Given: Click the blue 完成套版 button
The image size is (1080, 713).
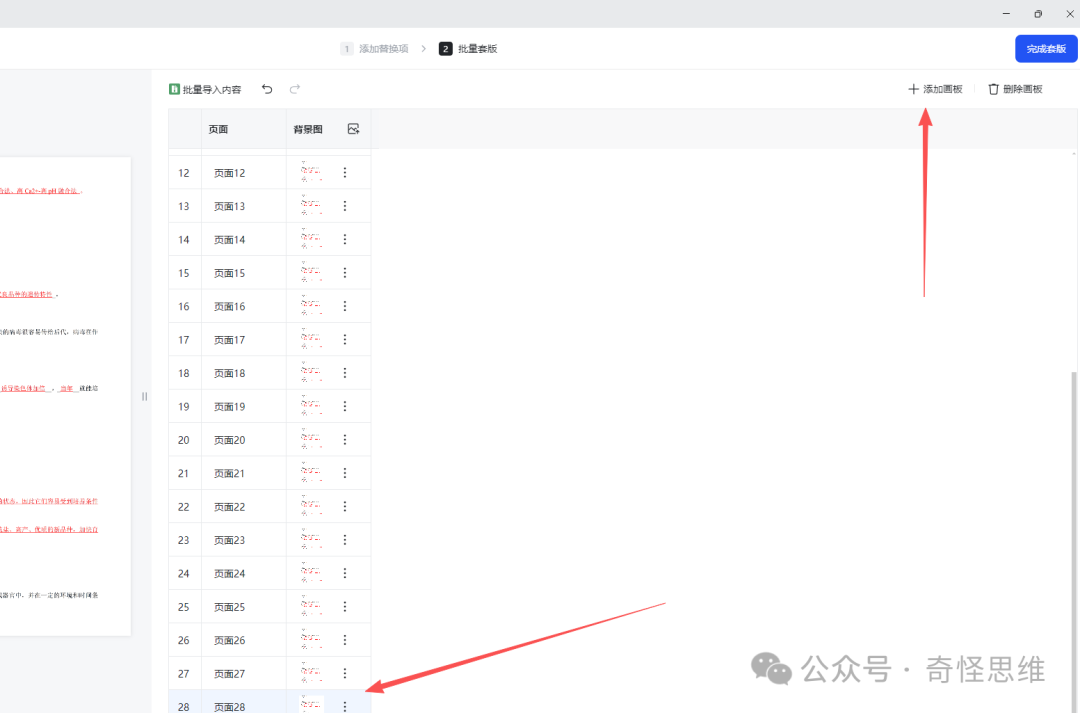Looking at the screenshot, I should click(x=1046, y=49).
